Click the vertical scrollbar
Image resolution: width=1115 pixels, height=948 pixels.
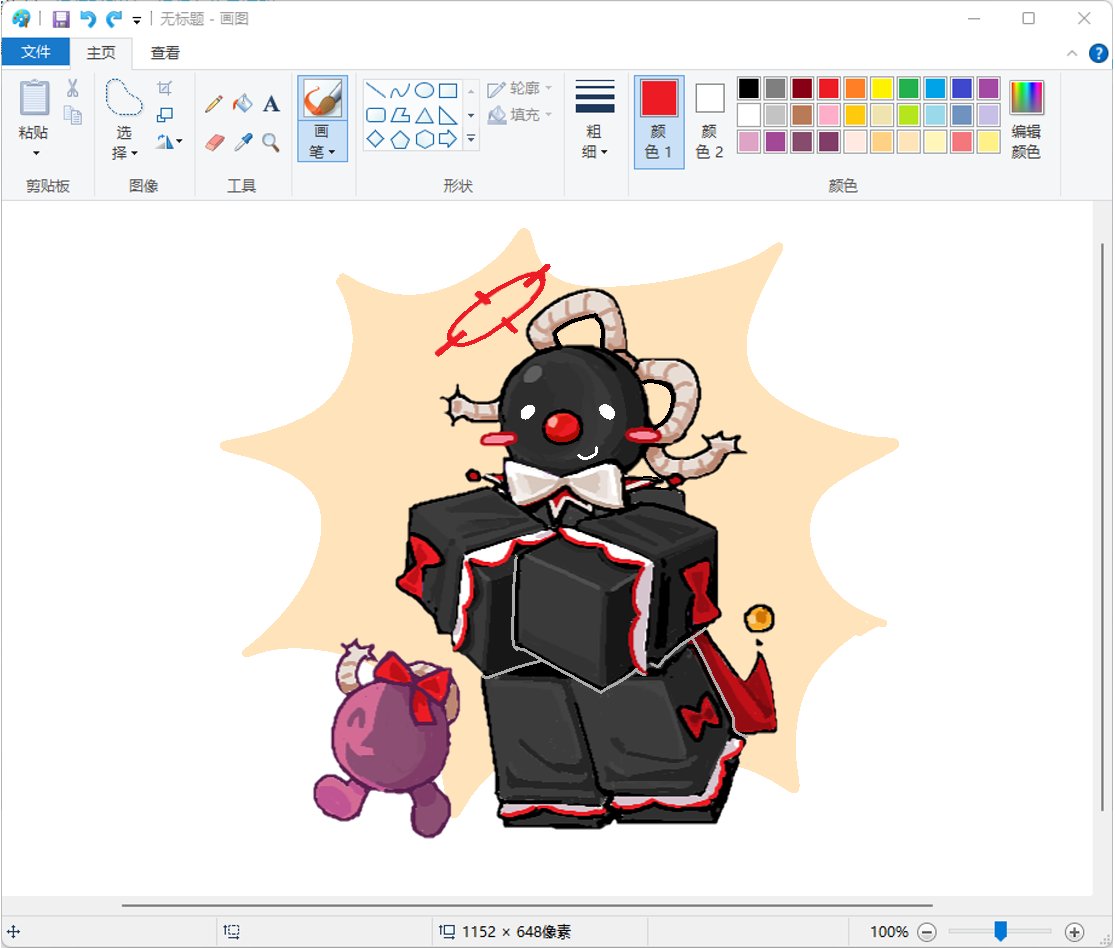pos(1102,526)
